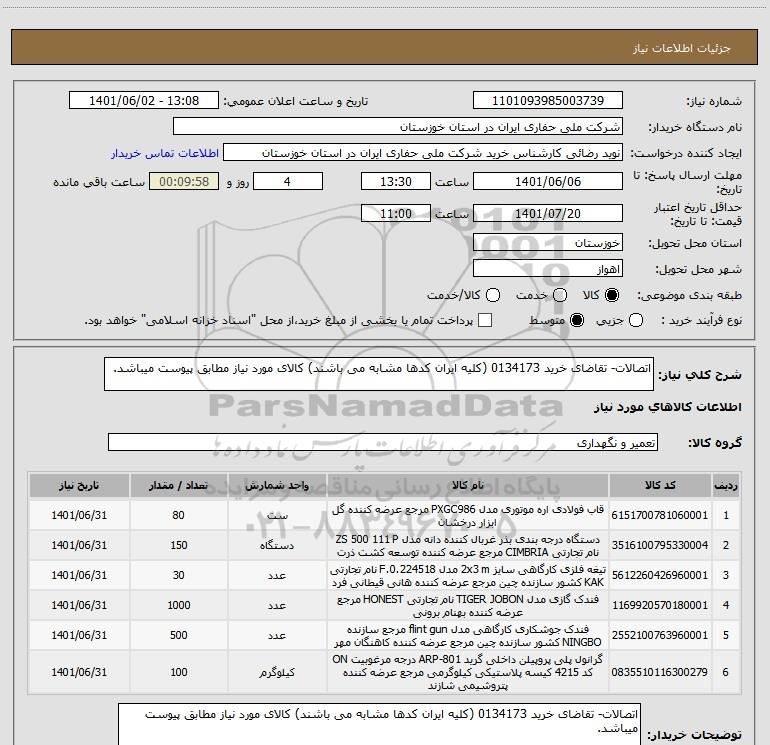Select the کالا/خدمت radio button
Viewport: 770px width, 745px height.
click(x=493, y=295)
